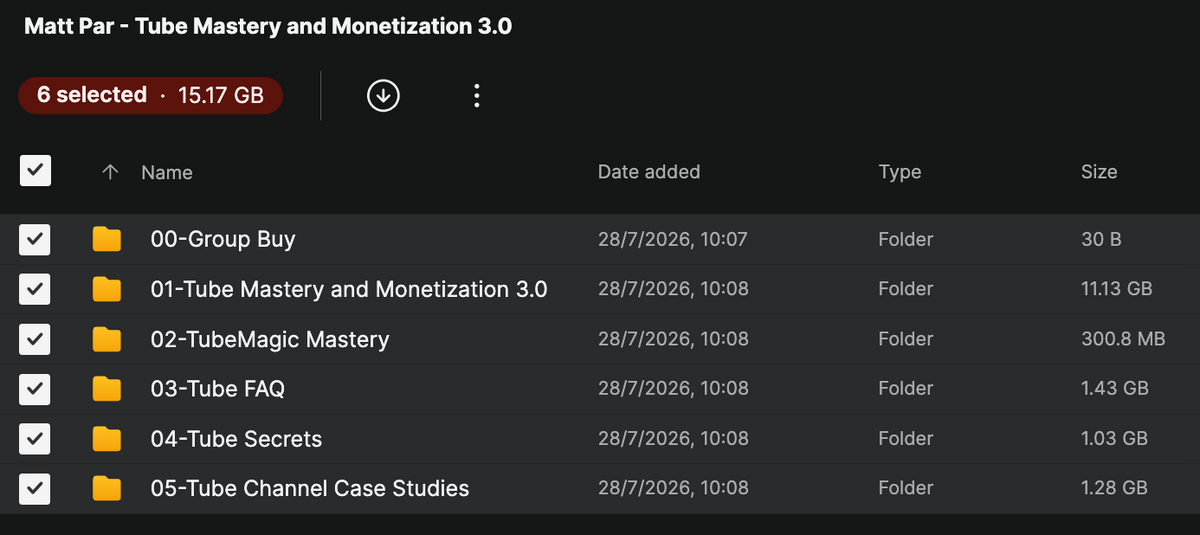Toggle the 05-Tube Channel Case Studies checkbox
The image size is (1200, 535).
(35, 489)
